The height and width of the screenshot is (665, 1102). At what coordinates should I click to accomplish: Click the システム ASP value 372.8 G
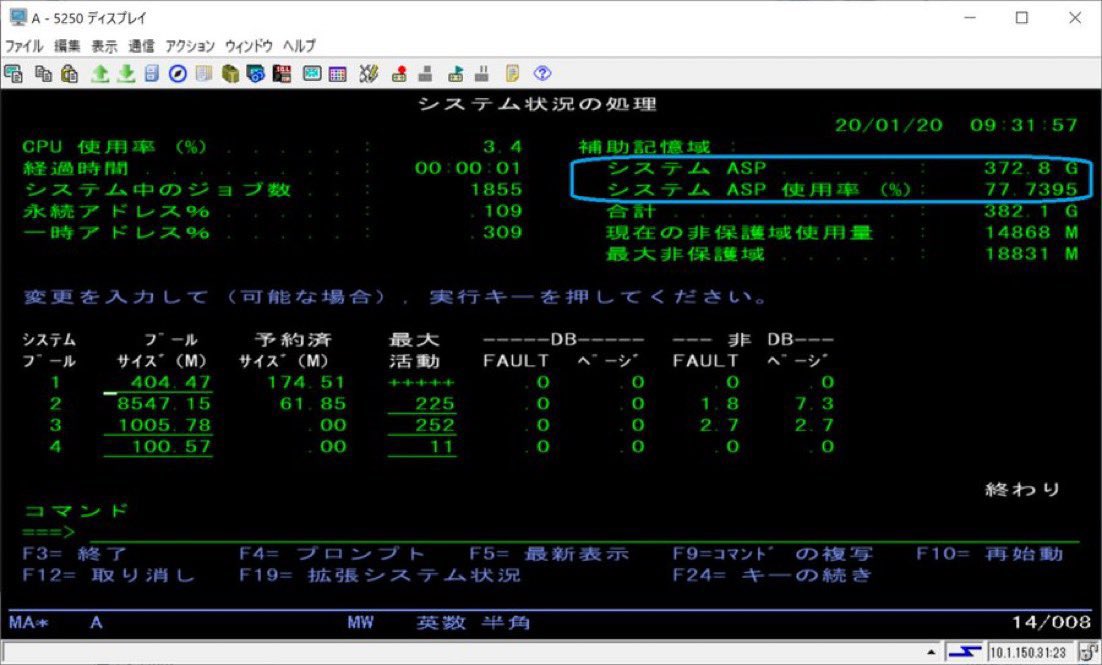point(1031,168)
